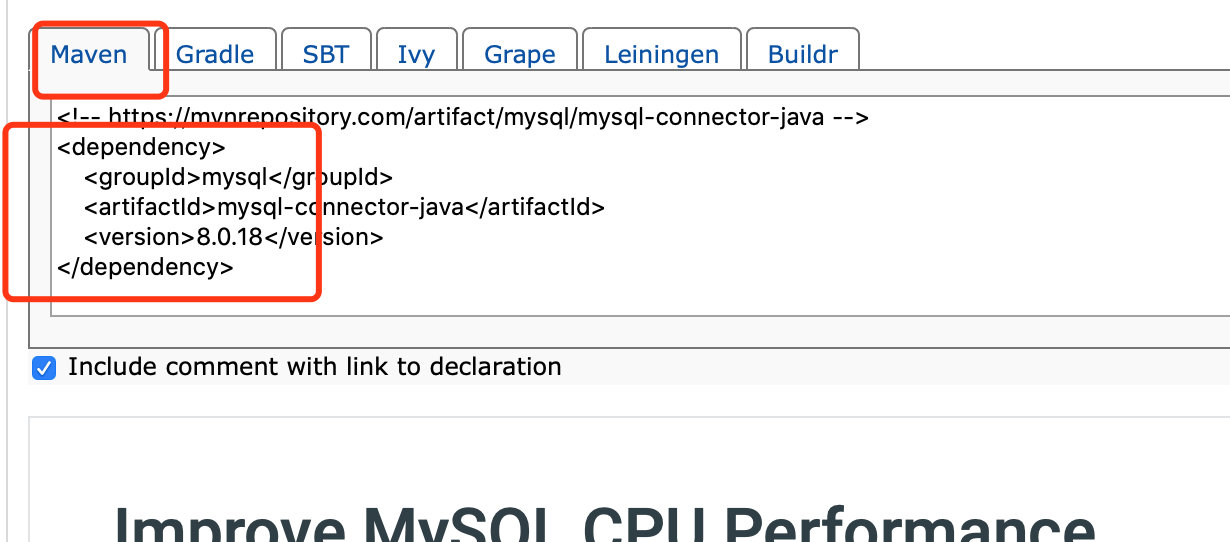This screenshot has height=542, width=1230.
Task: Switch to the Maven tab
Action: [89, 53]
